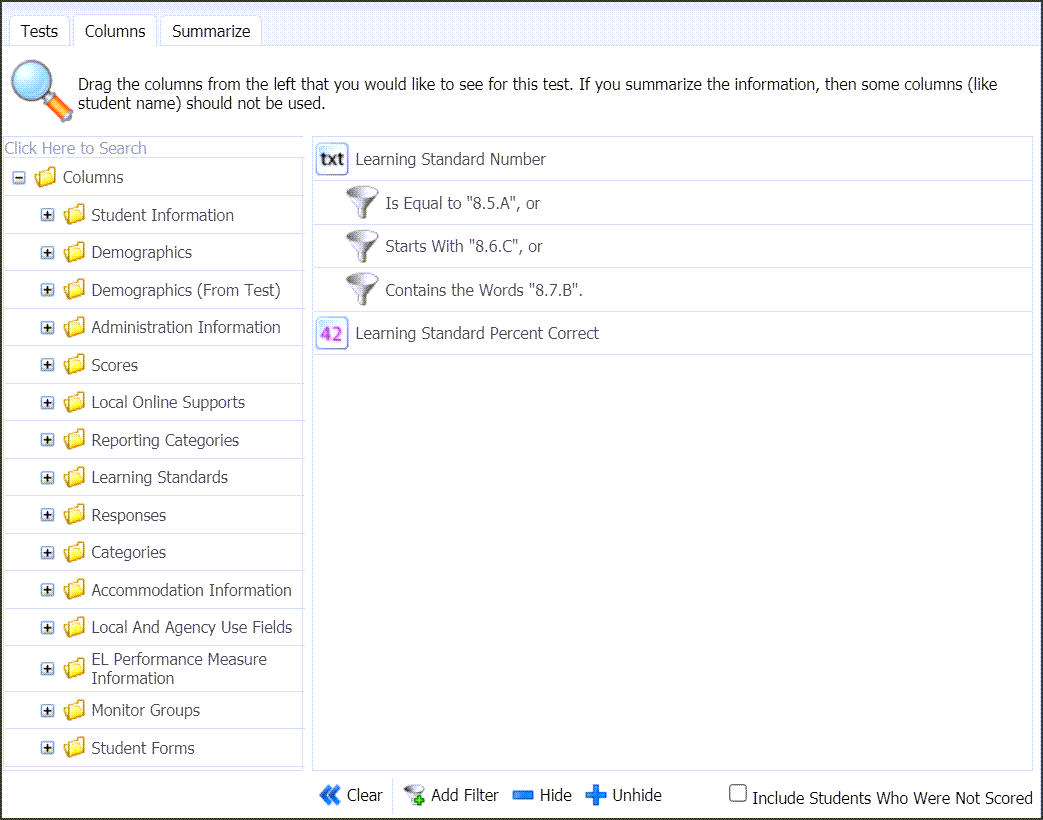
Task: Expand the Accommodation Information node
Action: 47,590
